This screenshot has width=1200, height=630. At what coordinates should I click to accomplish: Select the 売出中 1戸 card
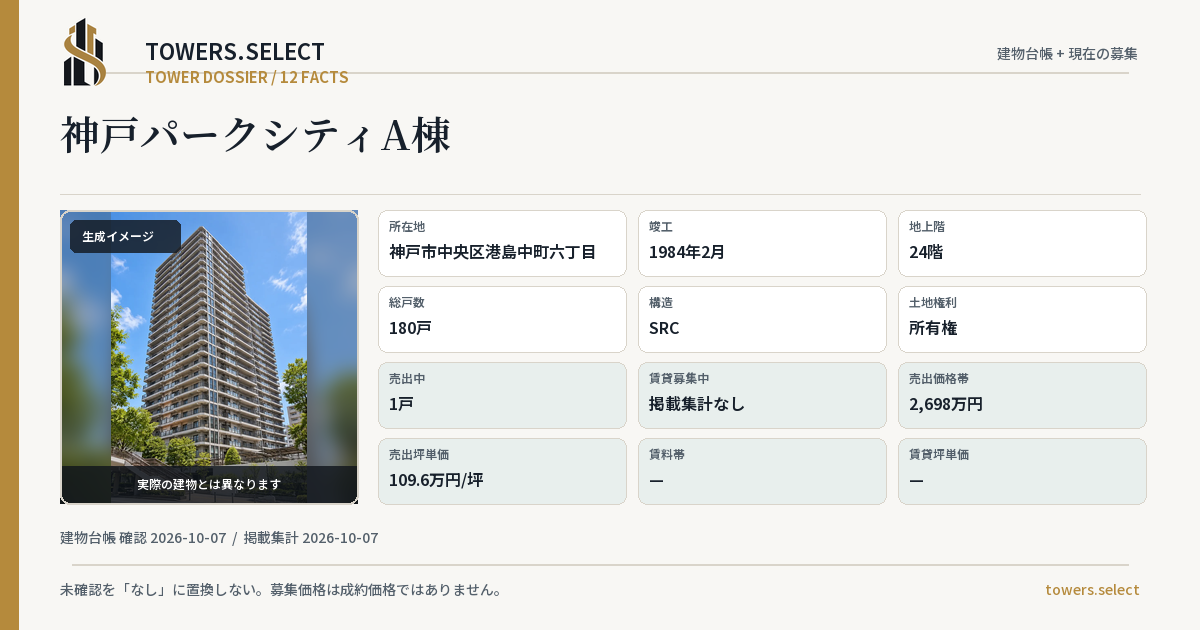click(x=502, y=395)
